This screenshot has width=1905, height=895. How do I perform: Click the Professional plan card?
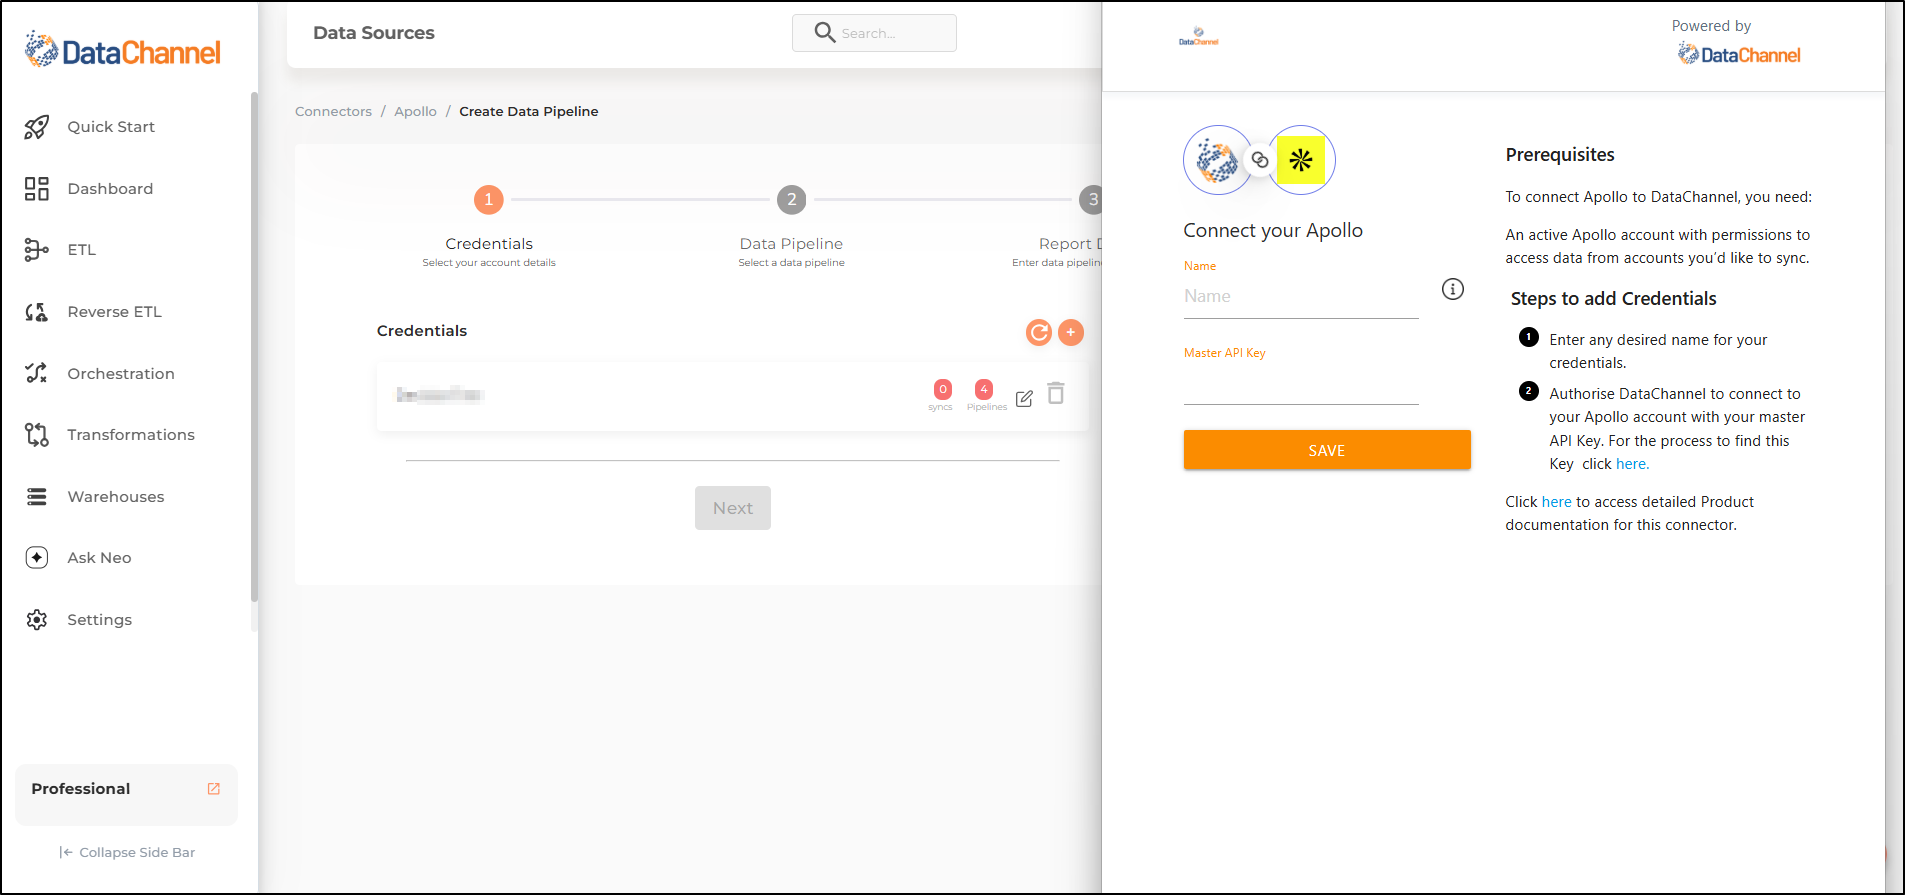click(x=127, y=795)
